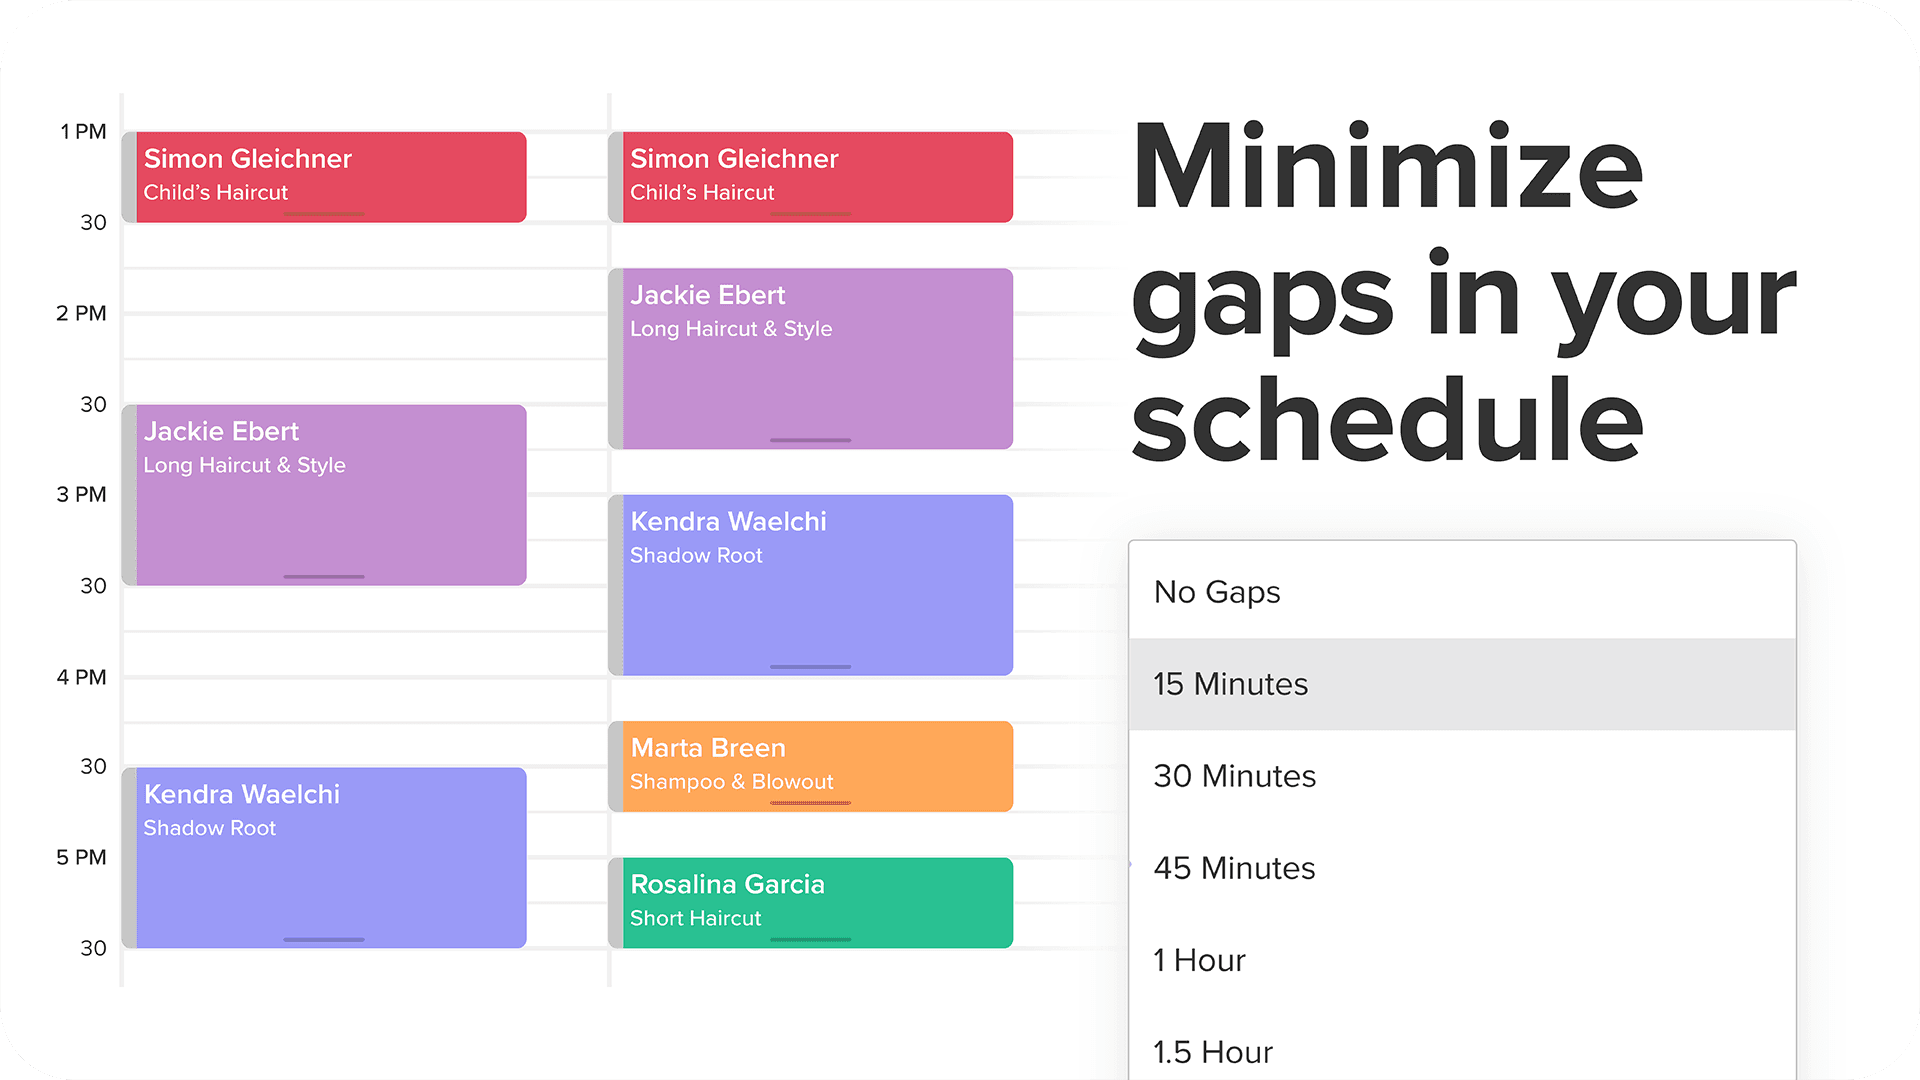
Task: Open Simon Gleichner's Child's Haircut appointment
Action: click(325, 176)
